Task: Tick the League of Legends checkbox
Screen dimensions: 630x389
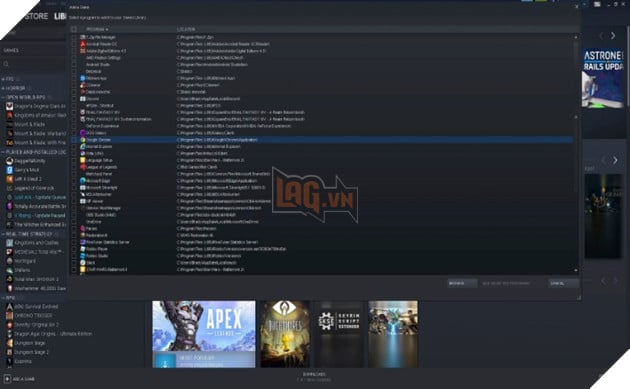Action: 74,167
